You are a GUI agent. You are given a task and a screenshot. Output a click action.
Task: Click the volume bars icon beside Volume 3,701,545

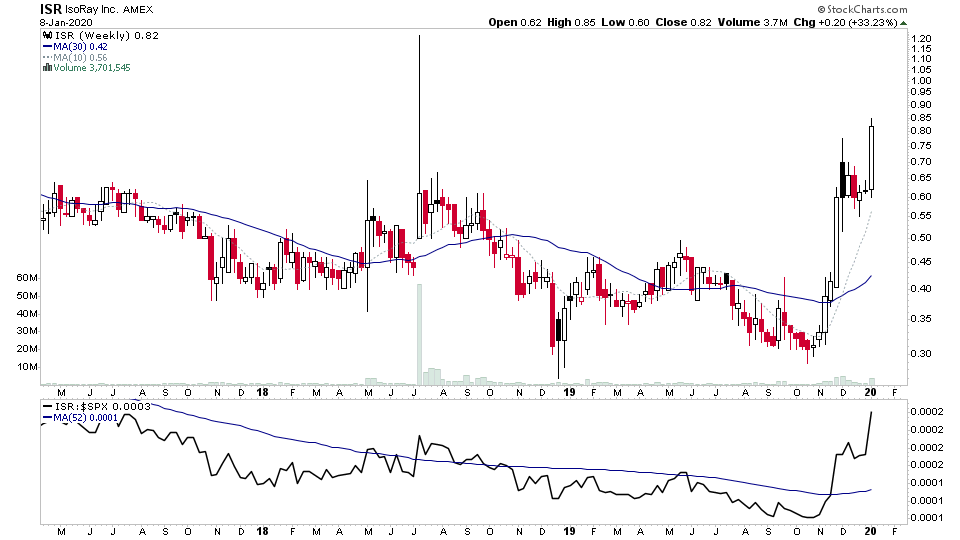[47, 68]
